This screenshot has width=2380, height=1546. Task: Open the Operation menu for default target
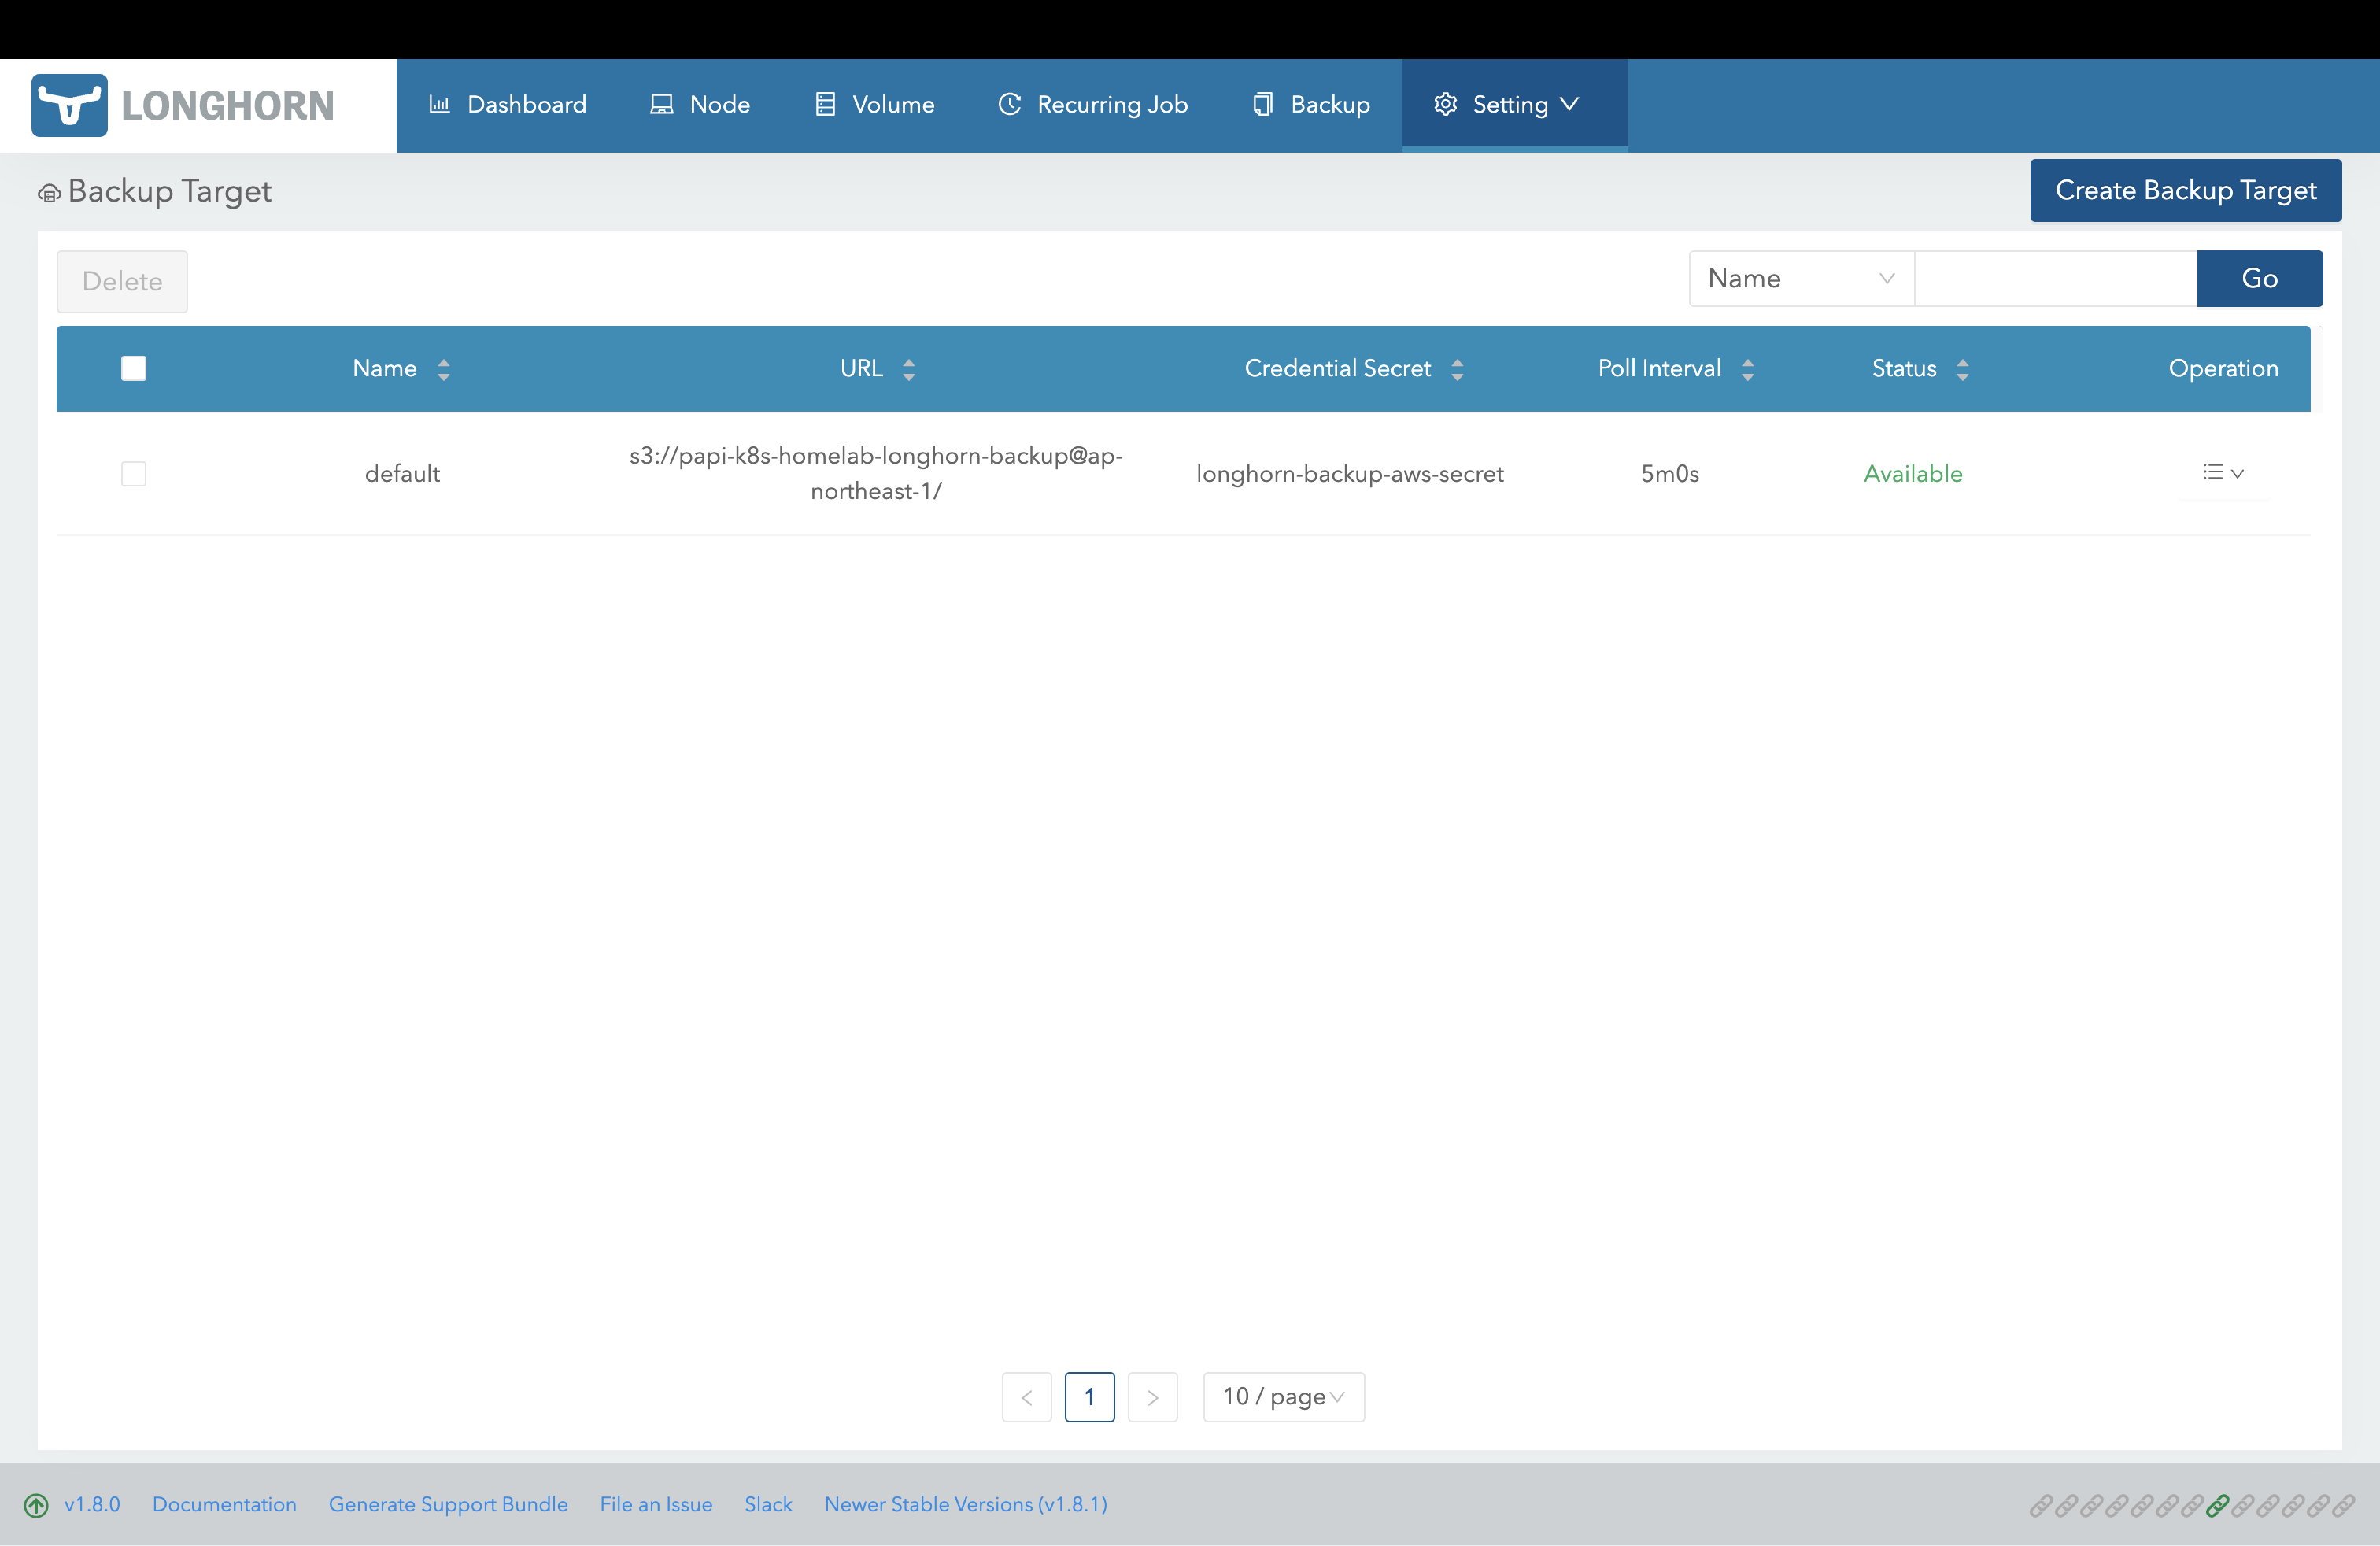pos(2222,473)
